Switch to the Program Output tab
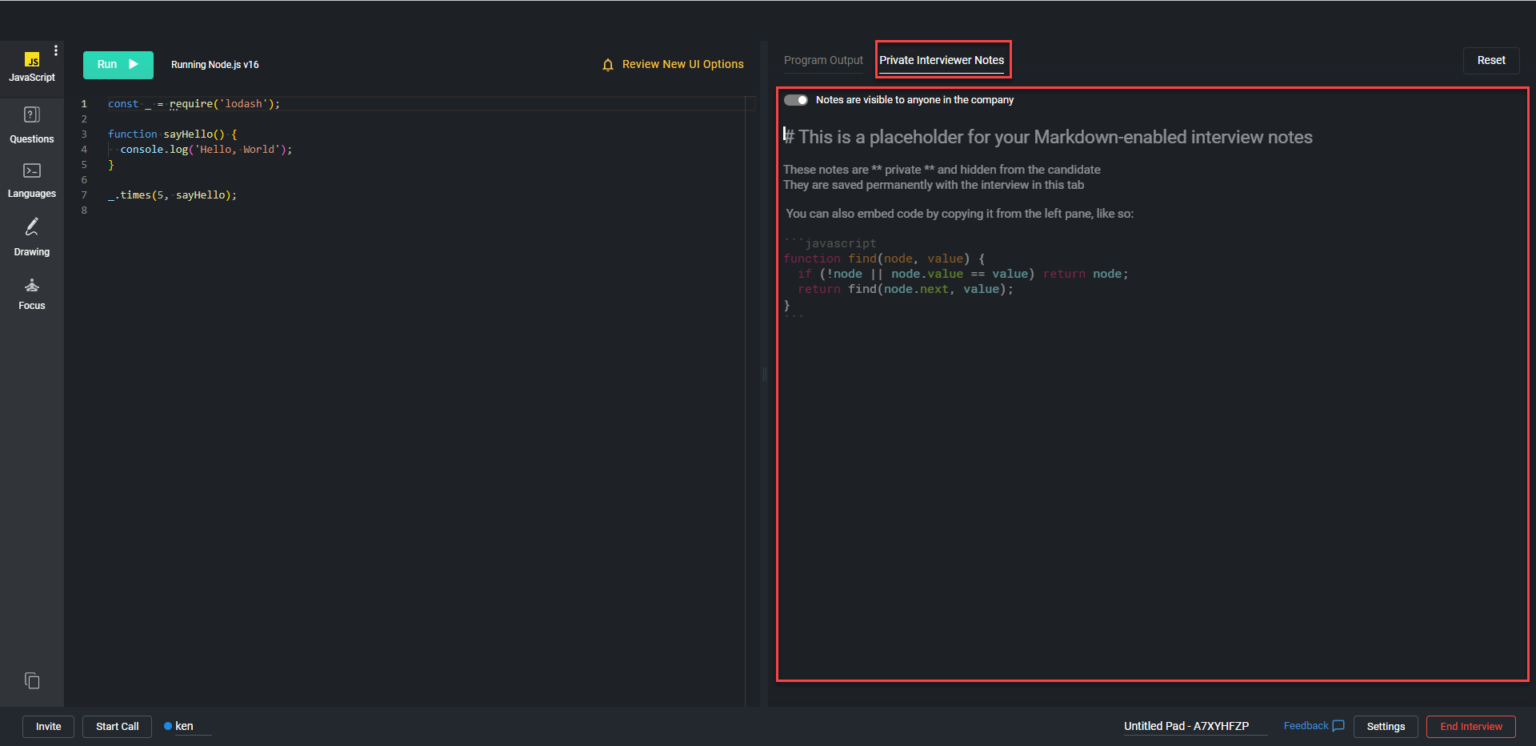This screenshot has height=746, width=1536. 823,60
